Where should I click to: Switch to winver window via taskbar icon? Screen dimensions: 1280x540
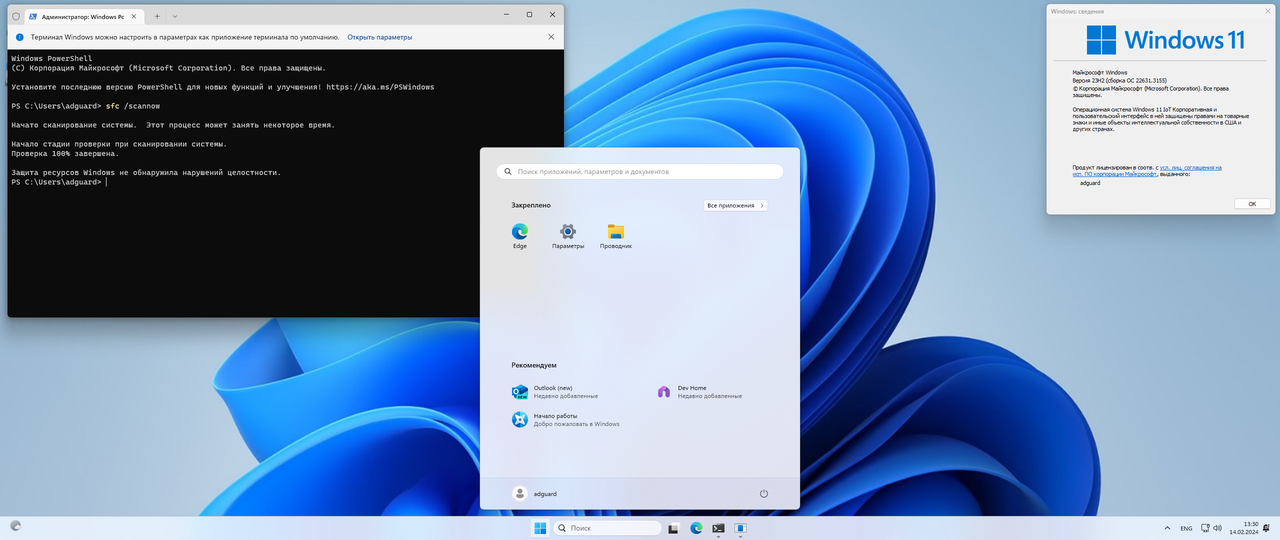pos(741,528)
